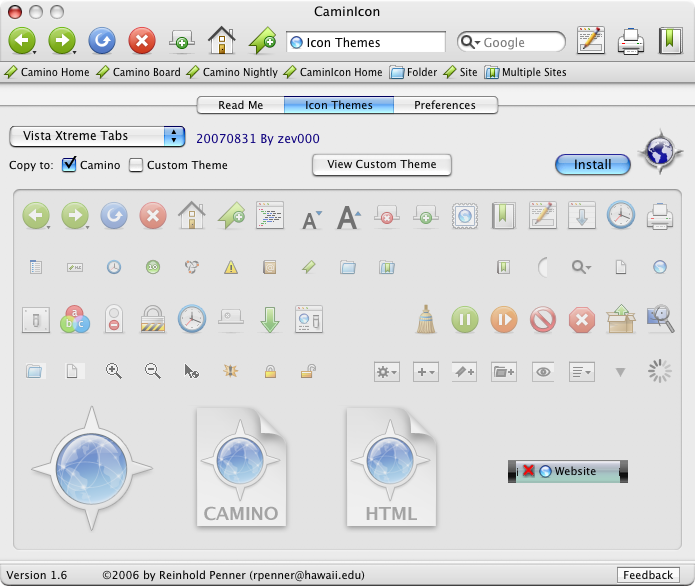Stop loading using red X toolbar button
695x586 pixels.
[x=142, y=41]
